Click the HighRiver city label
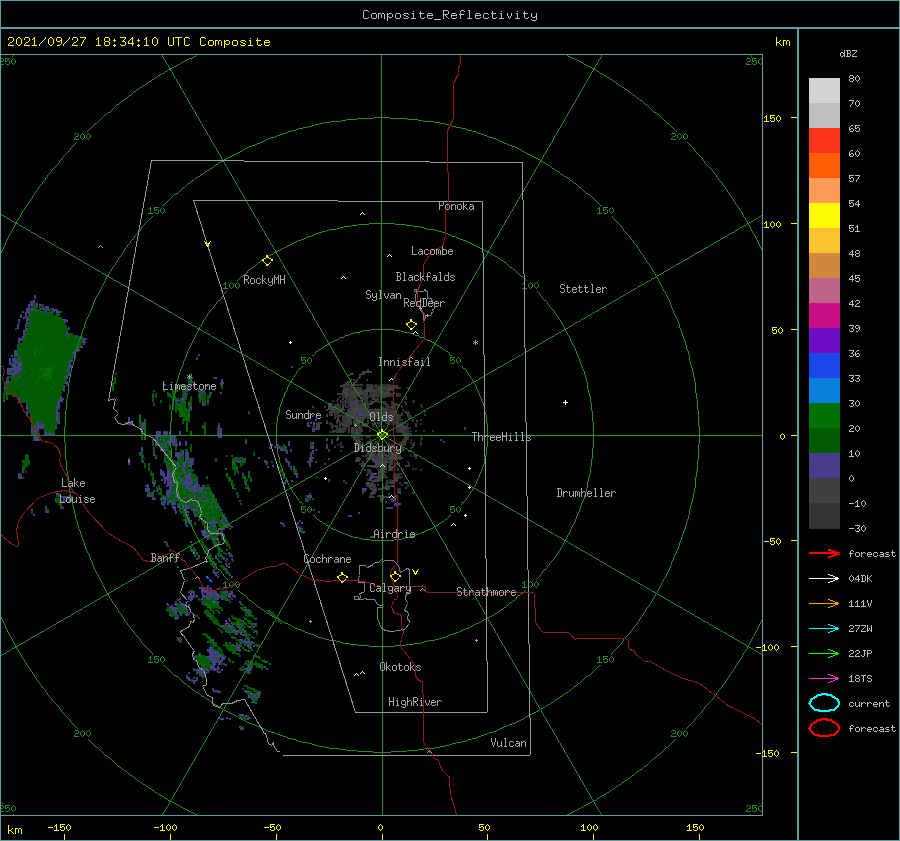 pyautogui.click(x=414, y=702)
